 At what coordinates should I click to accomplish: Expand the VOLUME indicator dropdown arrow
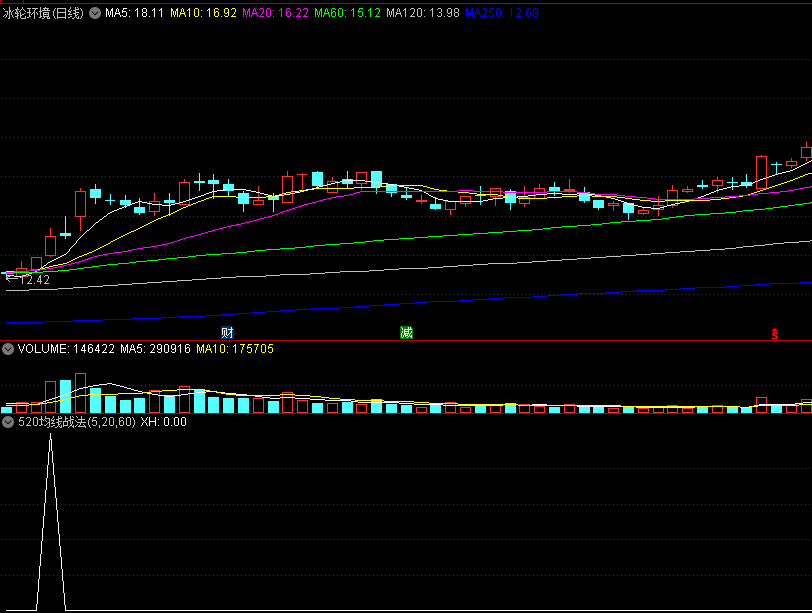(x=8, y=349)
